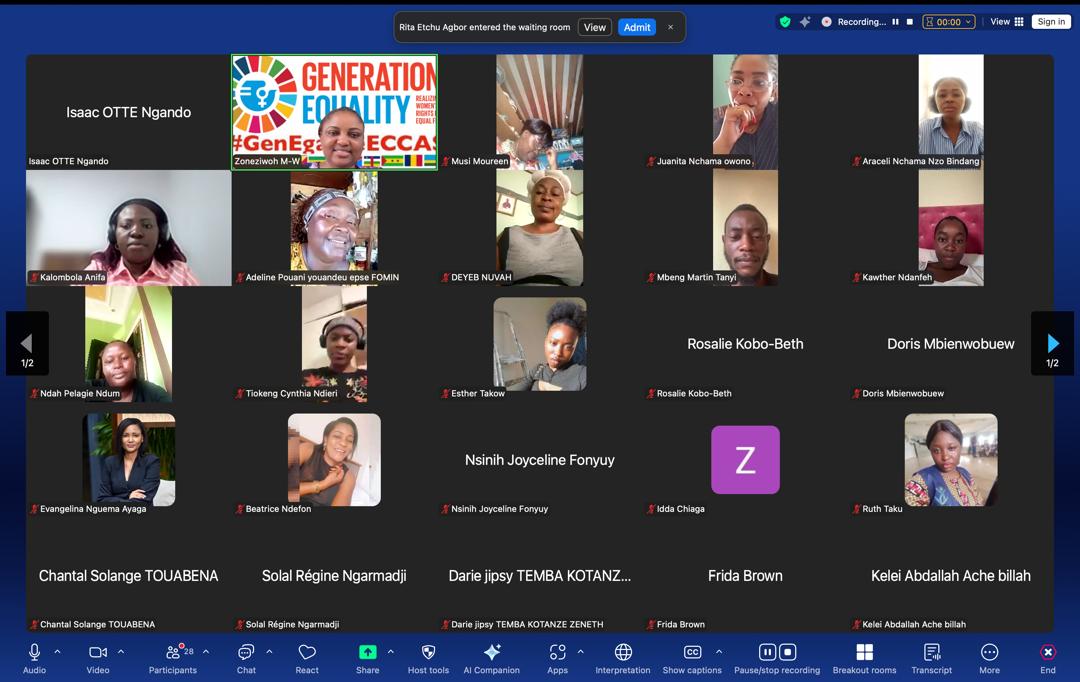Click the Video camera icon

(x=98, y=652)
